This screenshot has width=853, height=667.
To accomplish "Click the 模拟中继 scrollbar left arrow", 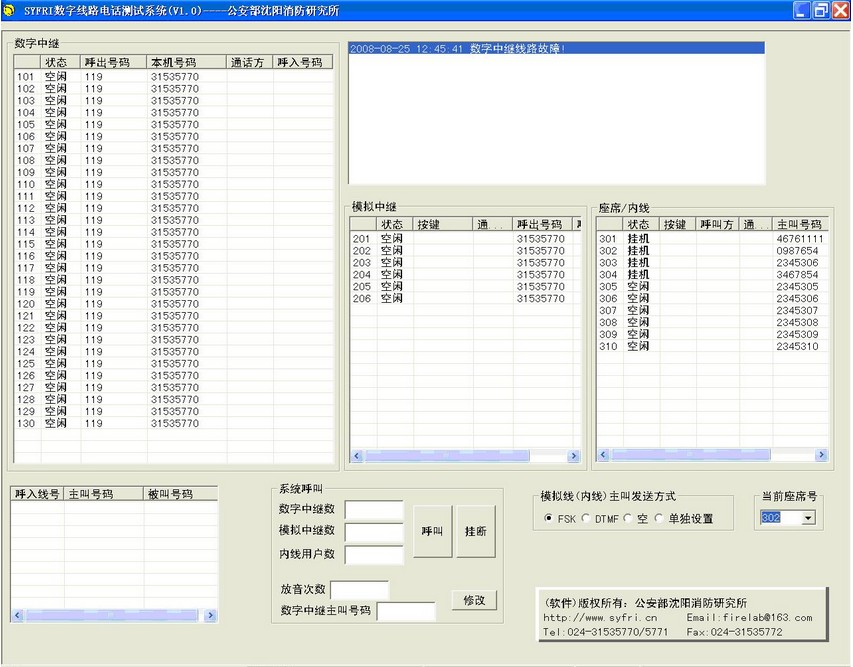I will (x=357, y=456).
